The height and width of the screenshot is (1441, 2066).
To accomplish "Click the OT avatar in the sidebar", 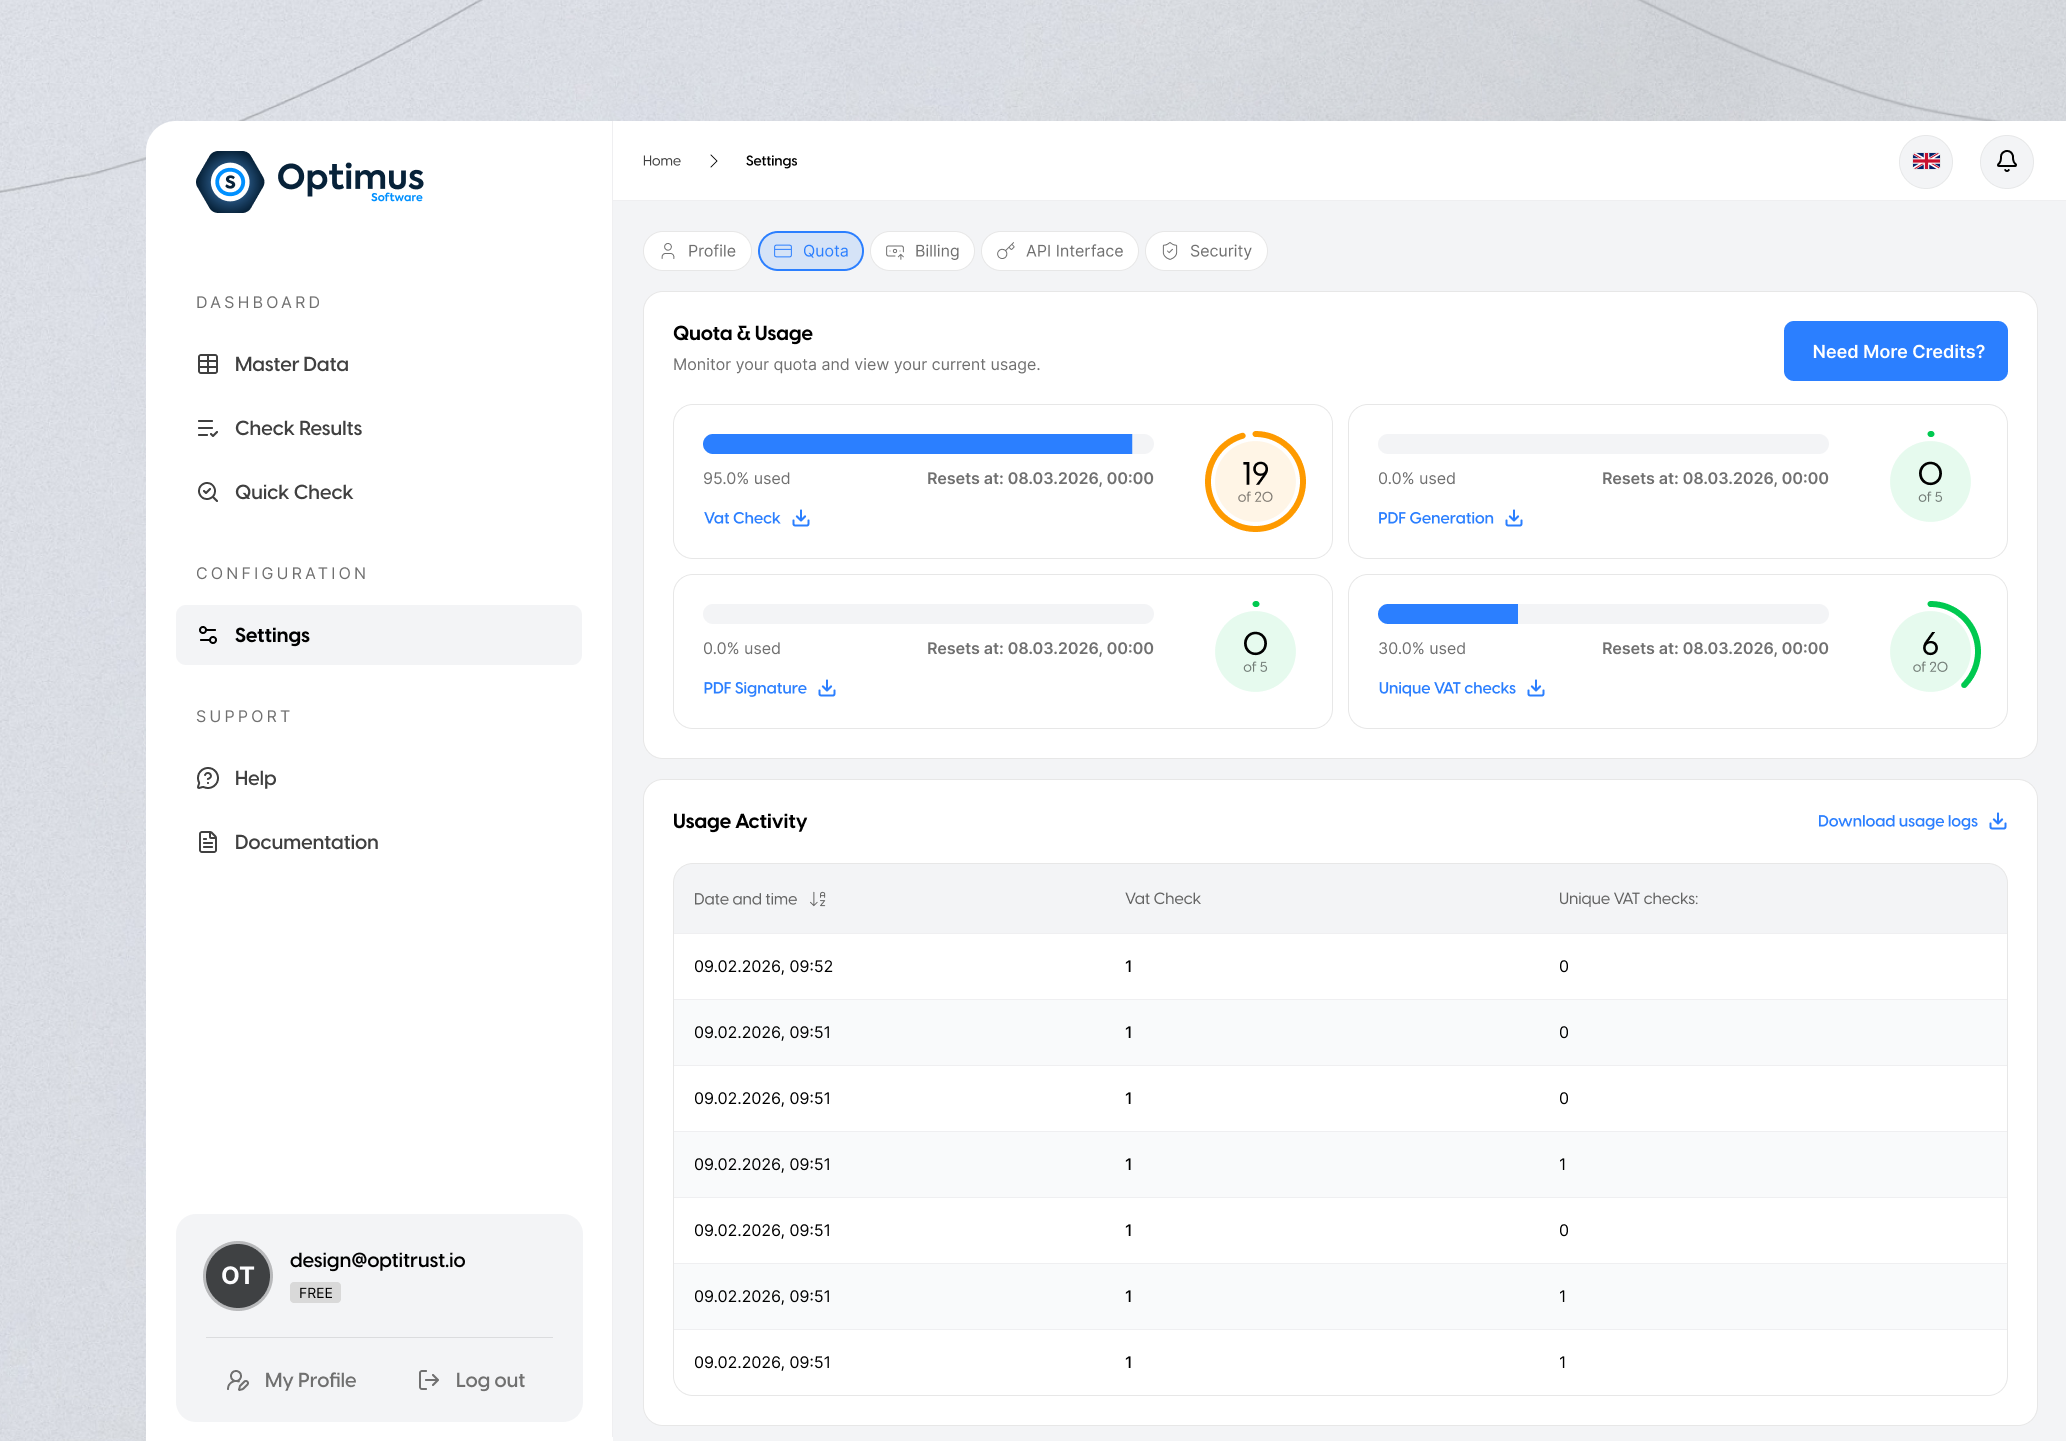I will point(237,1275).
